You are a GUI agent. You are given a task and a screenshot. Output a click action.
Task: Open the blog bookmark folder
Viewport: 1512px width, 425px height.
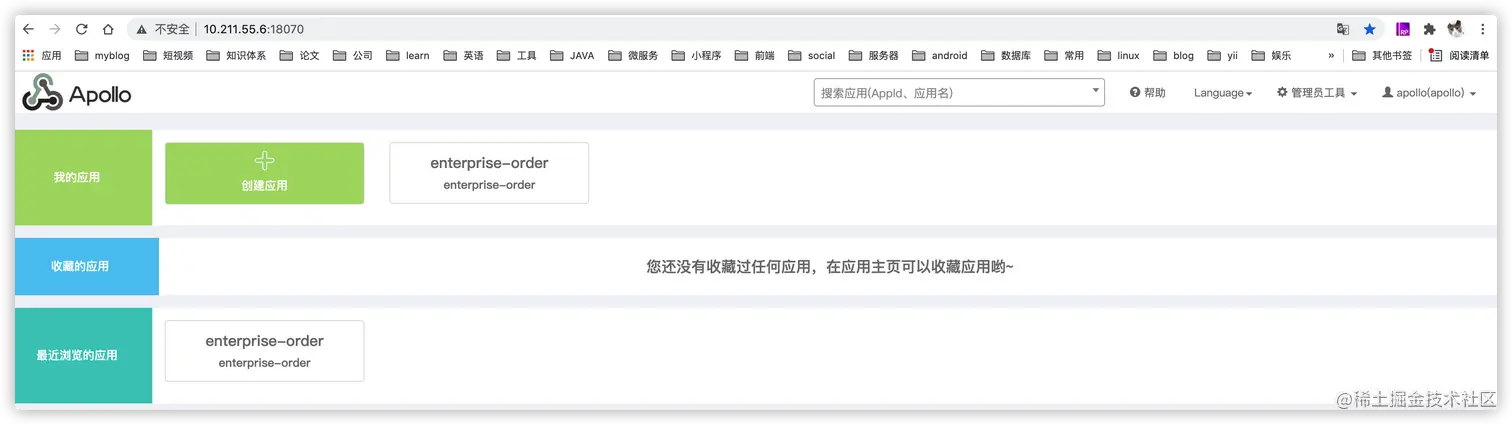1174,56
